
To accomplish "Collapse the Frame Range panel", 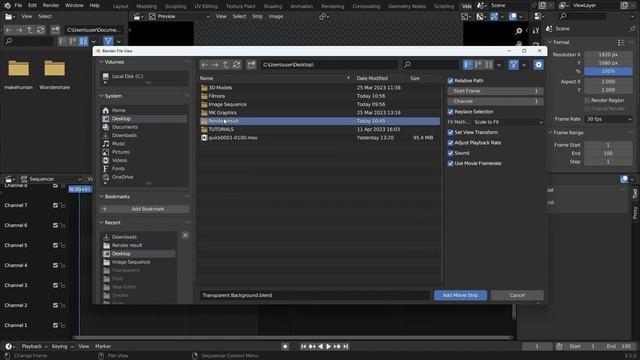I will click(550, 133).
